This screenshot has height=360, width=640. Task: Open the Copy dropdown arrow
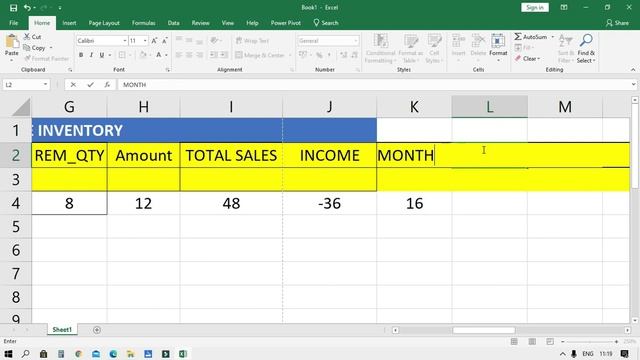click(x=51, y=48)
